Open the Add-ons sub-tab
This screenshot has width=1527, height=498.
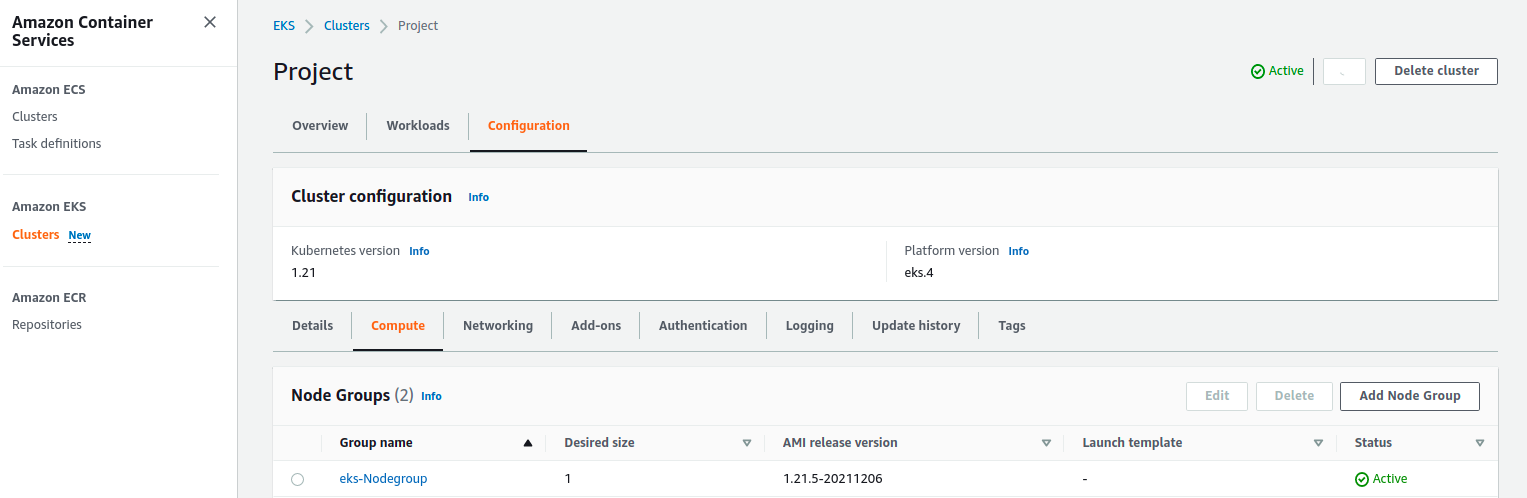596,326
